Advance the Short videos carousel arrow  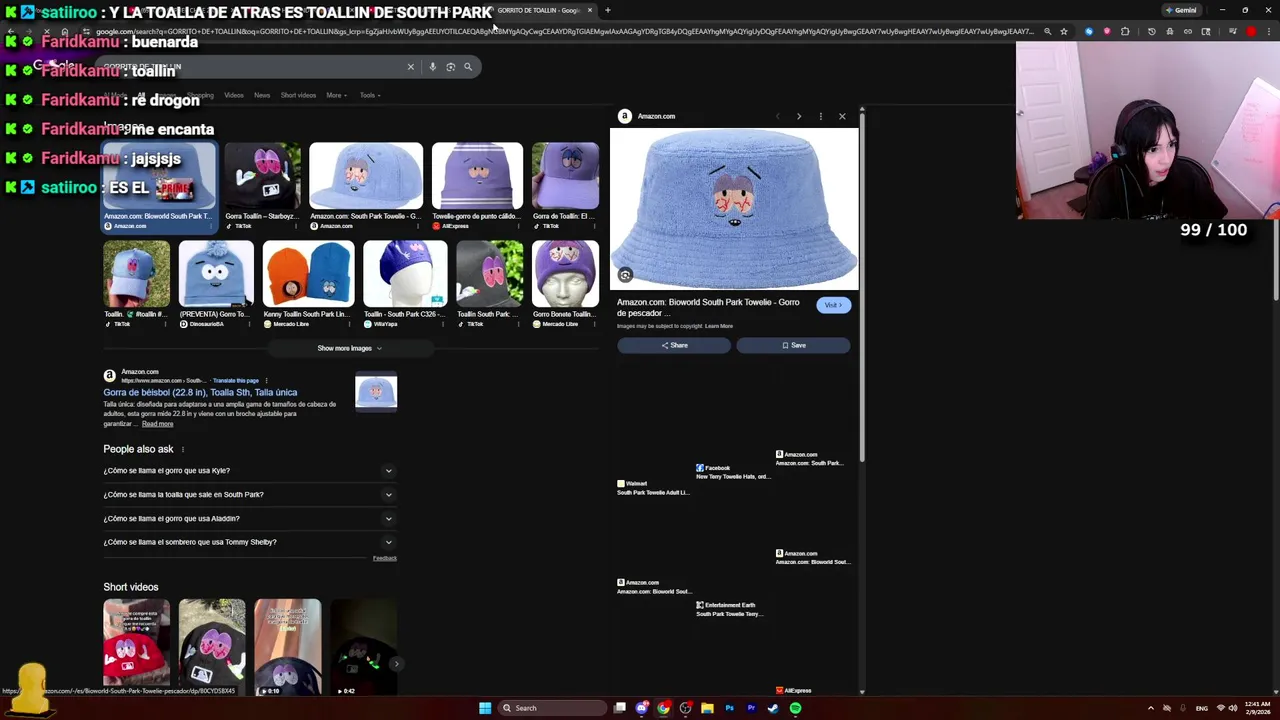(396, 664)
